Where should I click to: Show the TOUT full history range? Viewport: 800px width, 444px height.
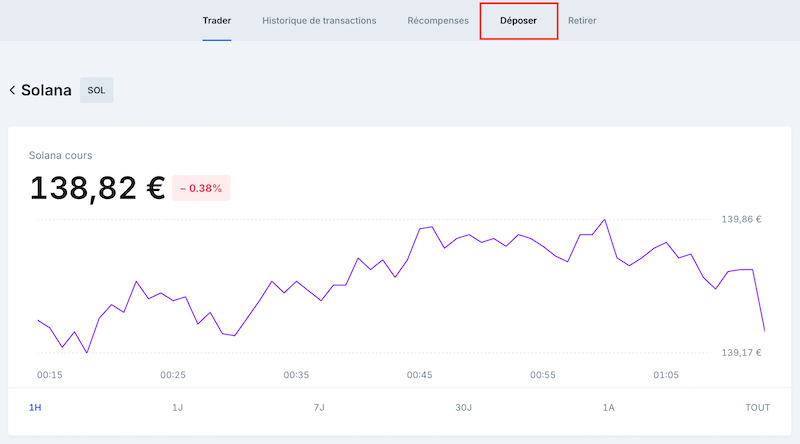[758, 407]
